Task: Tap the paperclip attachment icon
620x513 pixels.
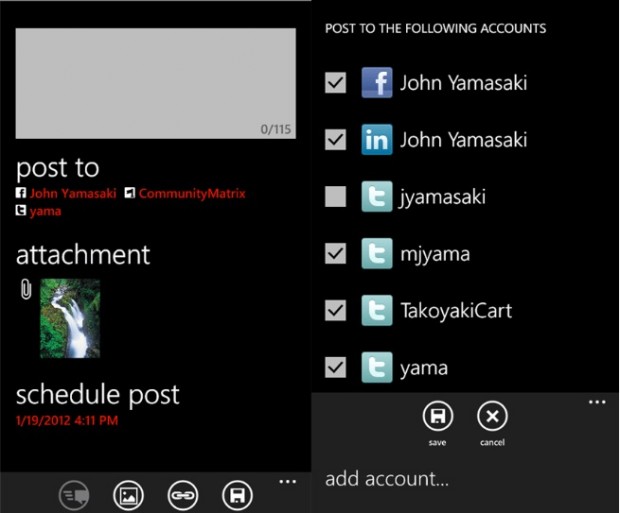Action: point(26,289)
